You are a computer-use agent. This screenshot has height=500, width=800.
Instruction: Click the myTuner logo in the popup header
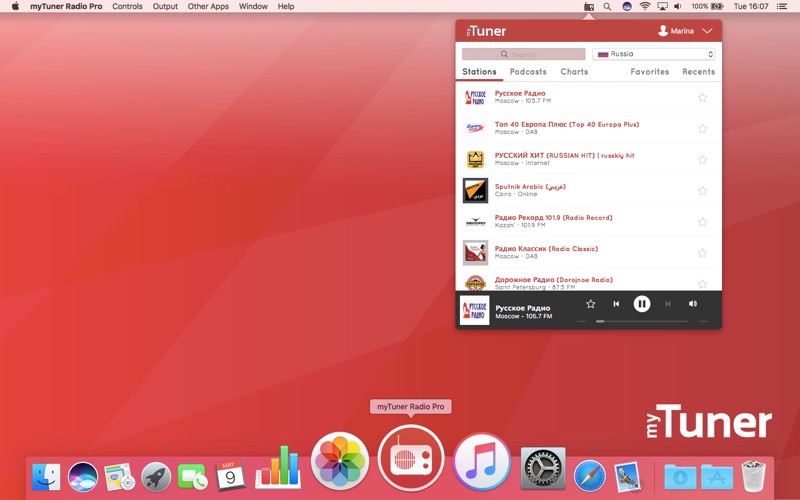486,31
